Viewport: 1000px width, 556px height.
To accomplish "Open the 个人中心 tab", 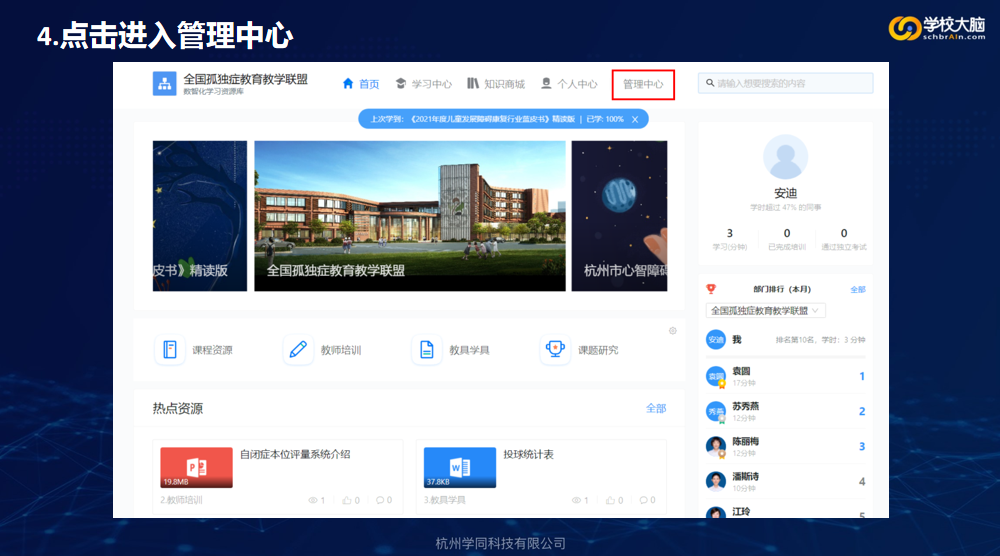I will coord(569,84).
